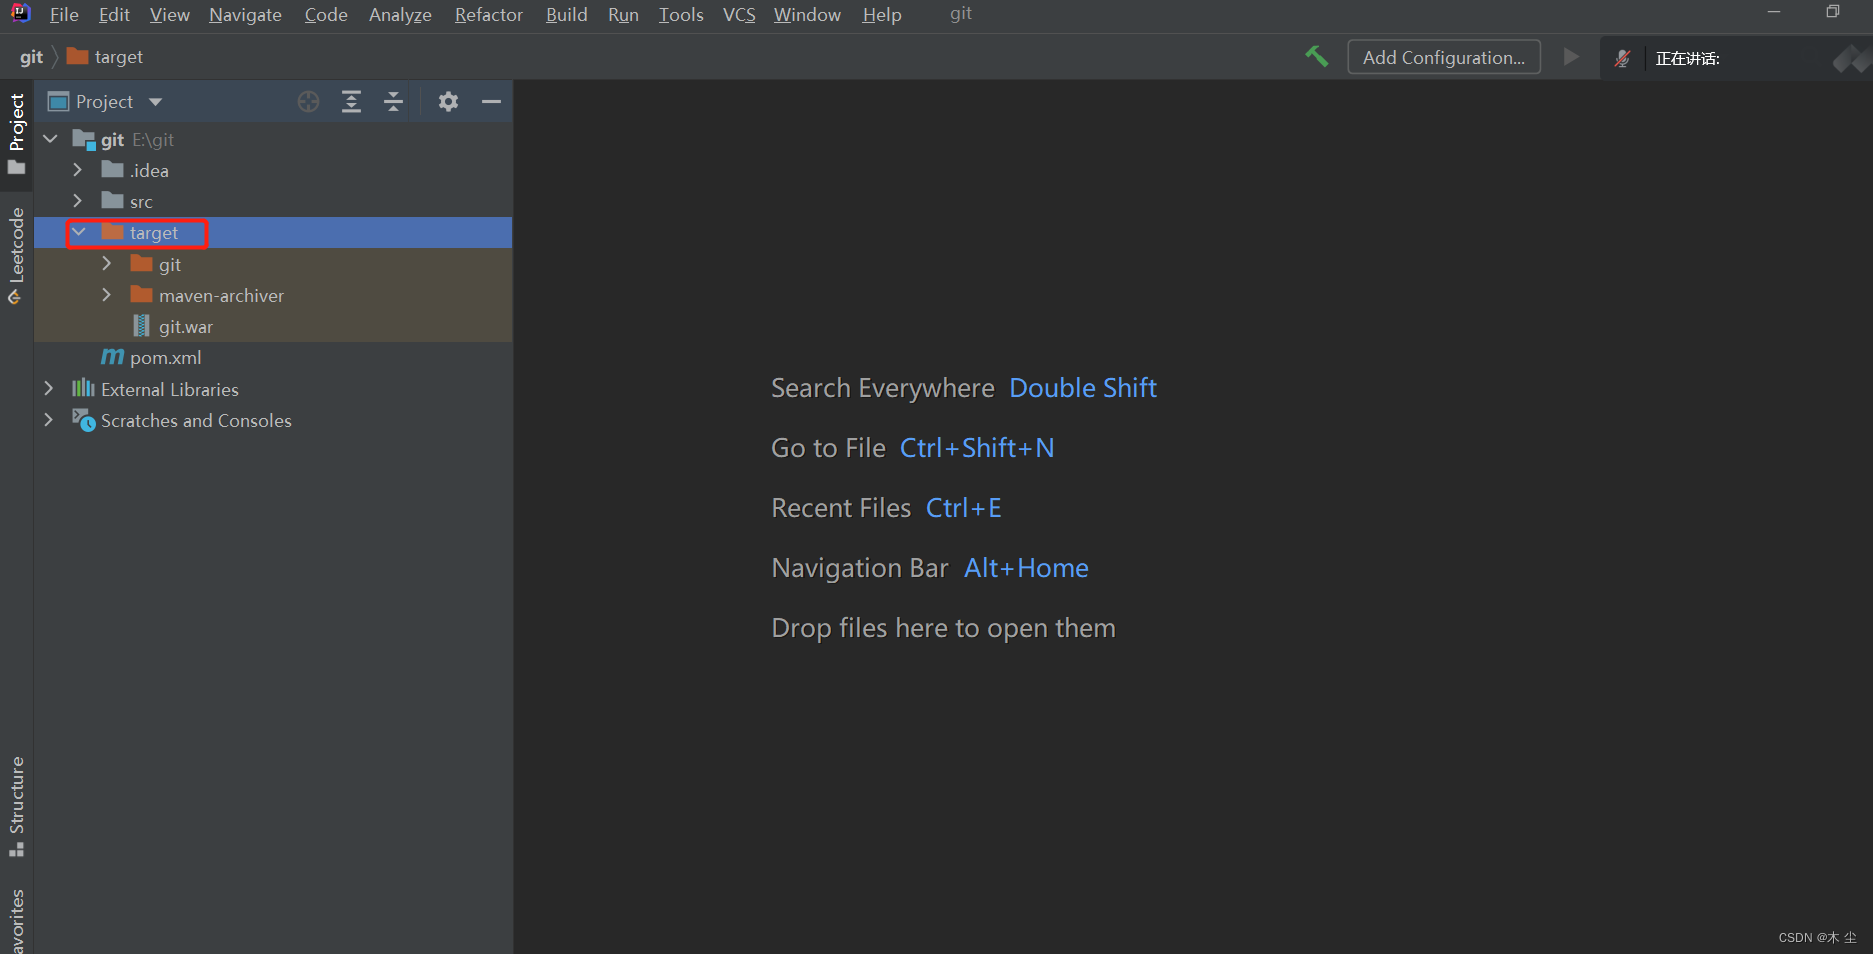Open the Structure tool window tab
The width and height of the screenshot is (1873, 954).
pos(16,806)
